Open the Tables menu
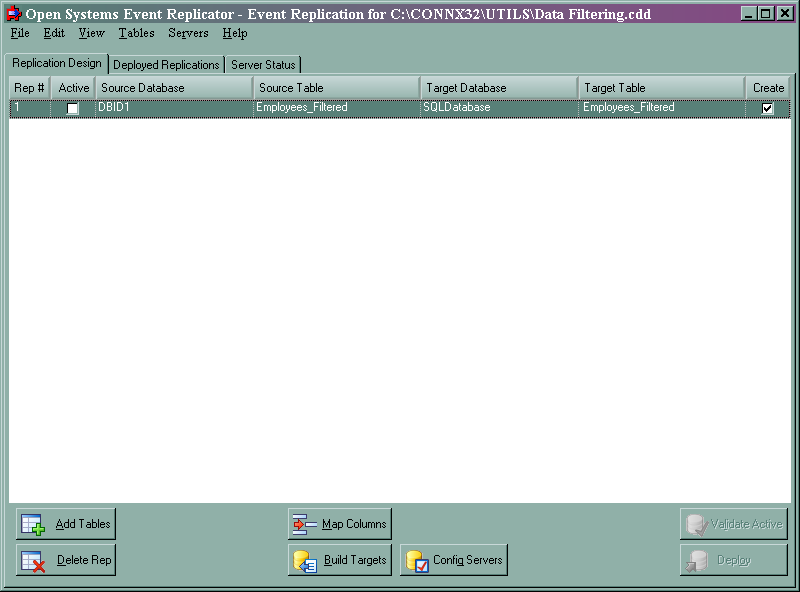 coord(136,33)
